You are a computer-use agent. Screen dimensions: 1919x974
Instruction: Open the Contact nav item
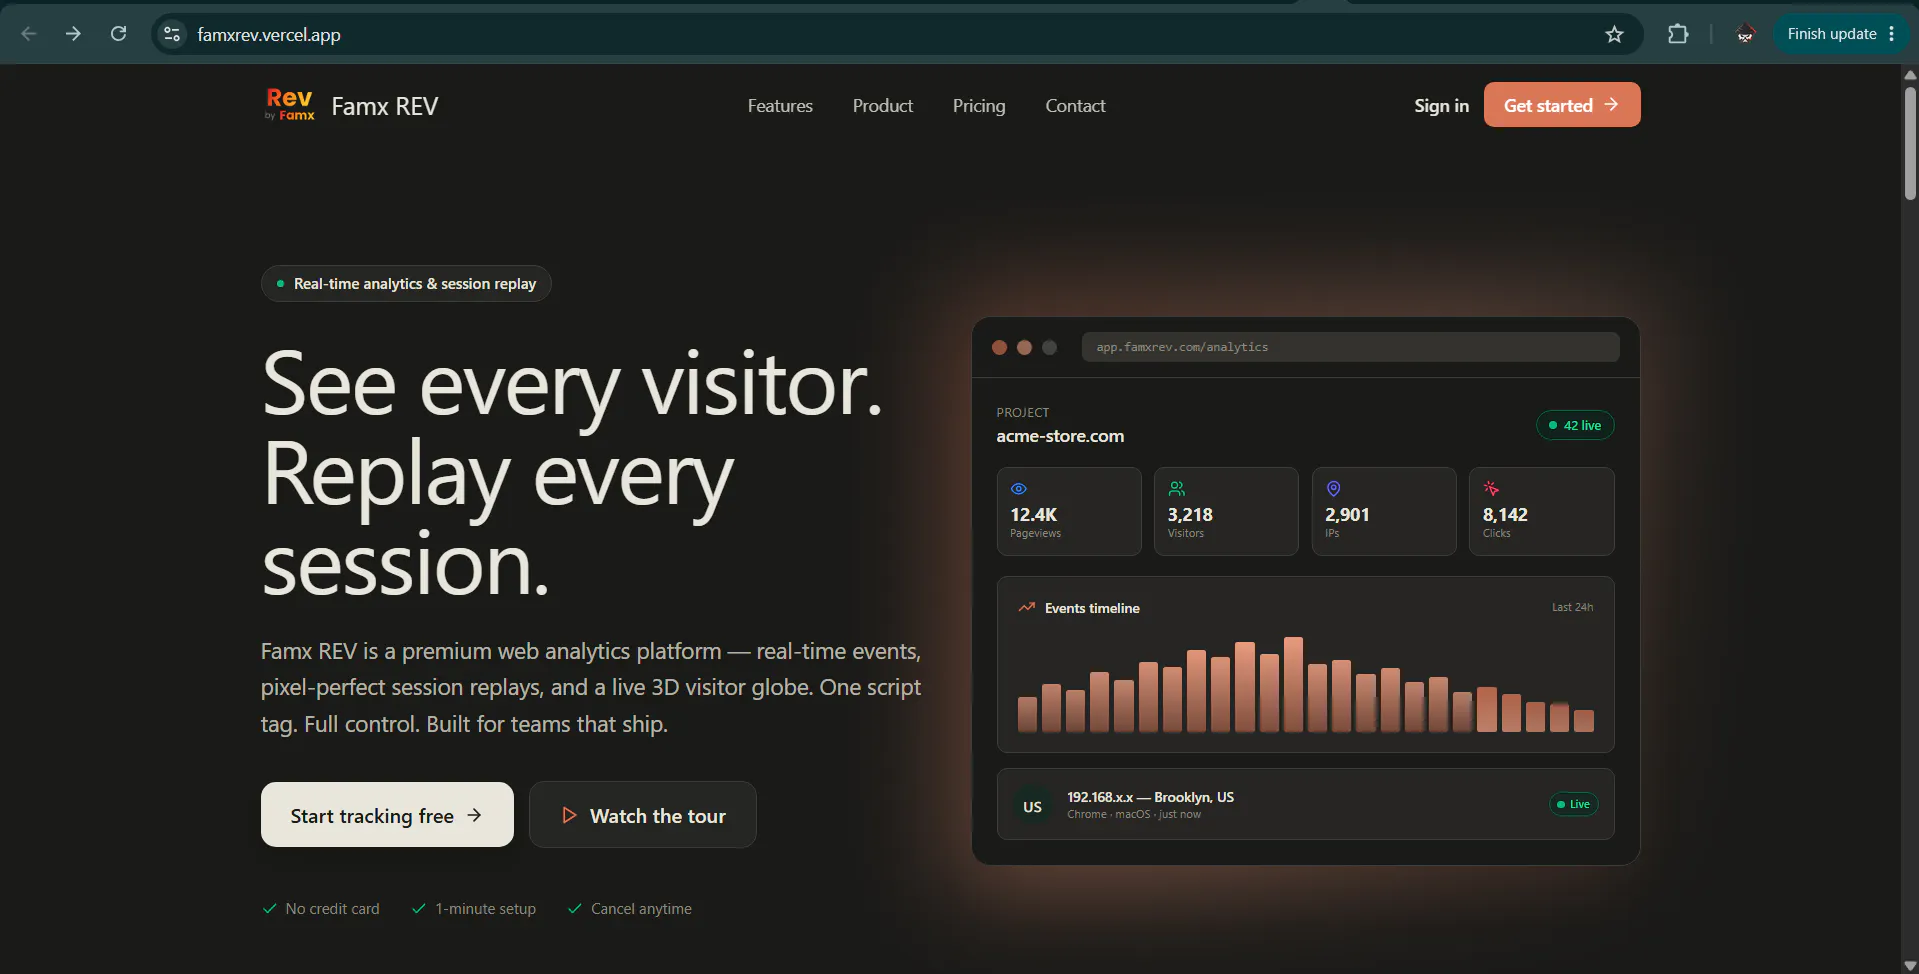pyautogui.click(x=1075, y=106)
